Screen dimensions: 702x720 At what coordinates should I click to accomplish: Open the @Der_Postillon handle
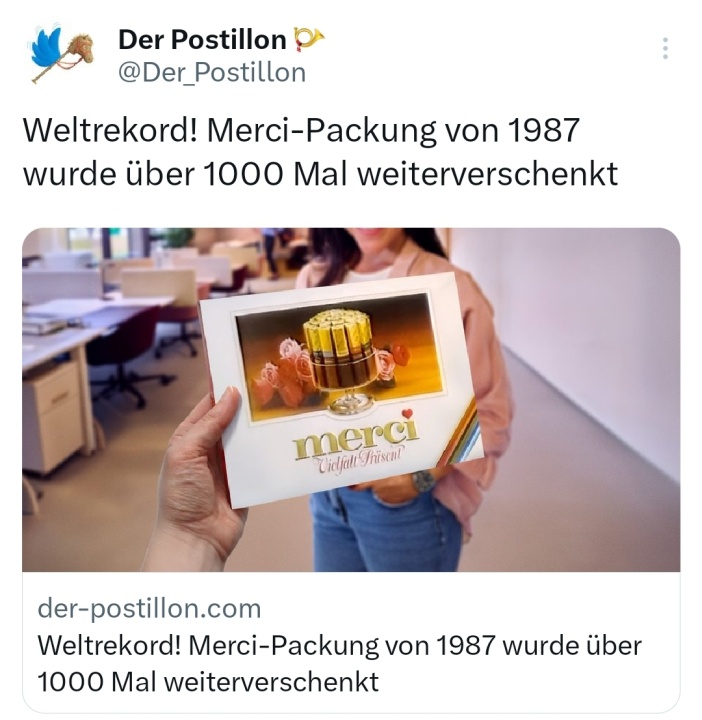tap(212, 73)
